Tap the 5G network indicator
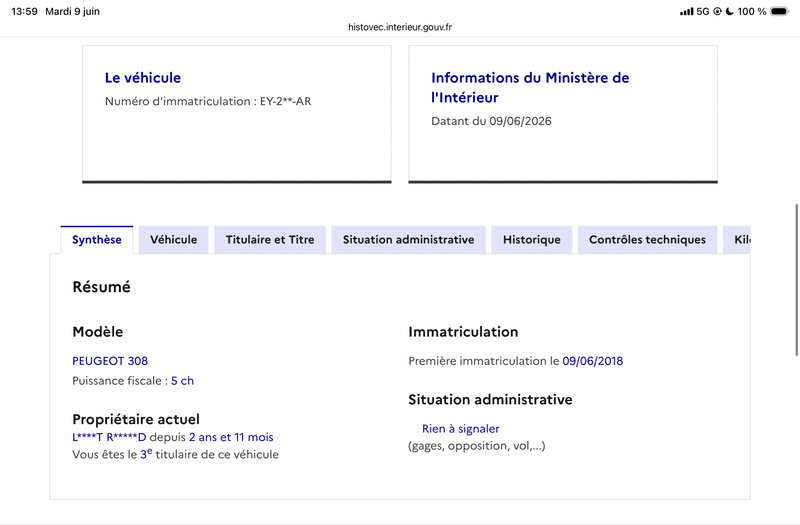This screenshot has height=525, width=800. coord(703,11)
